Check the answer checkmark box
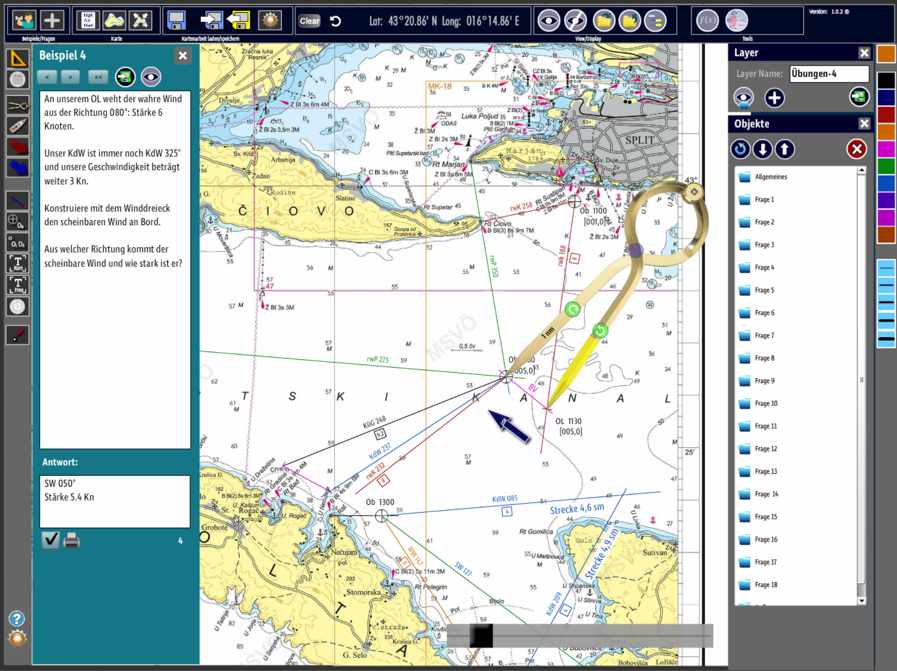897x671 pixels. [51, 541]
